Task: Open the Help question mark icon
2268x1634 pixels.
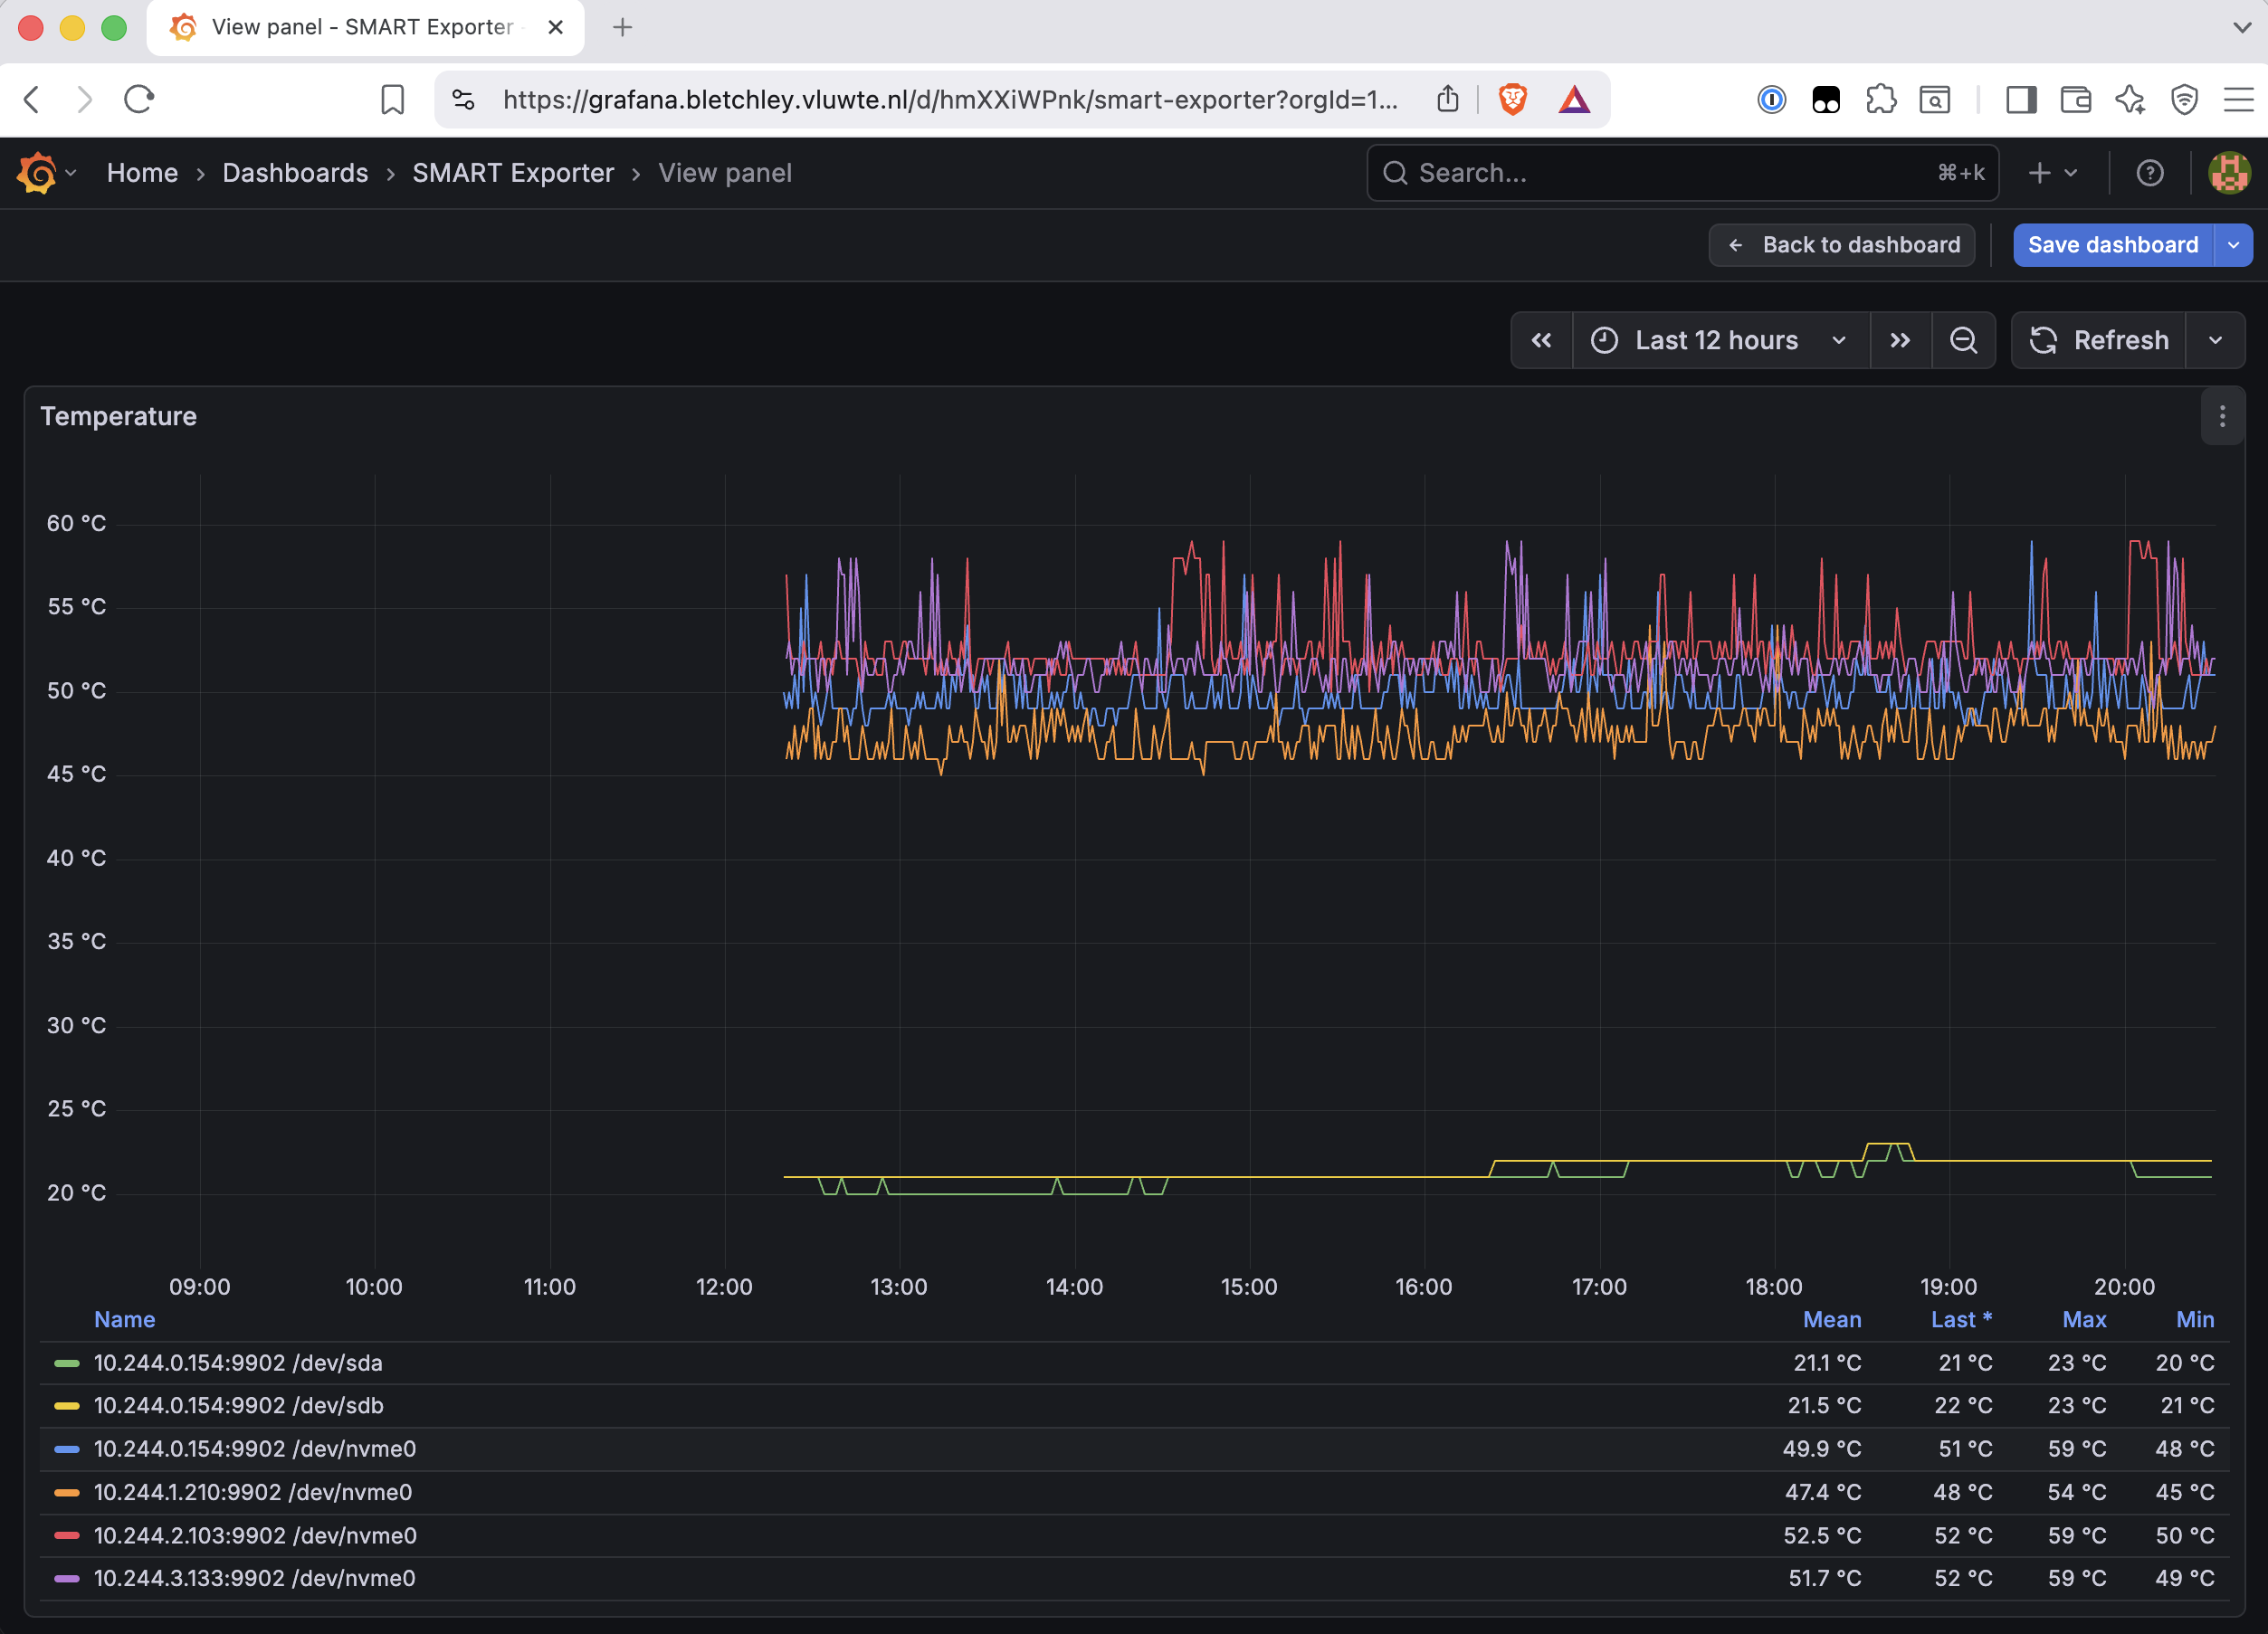Action: [2150, 173]
